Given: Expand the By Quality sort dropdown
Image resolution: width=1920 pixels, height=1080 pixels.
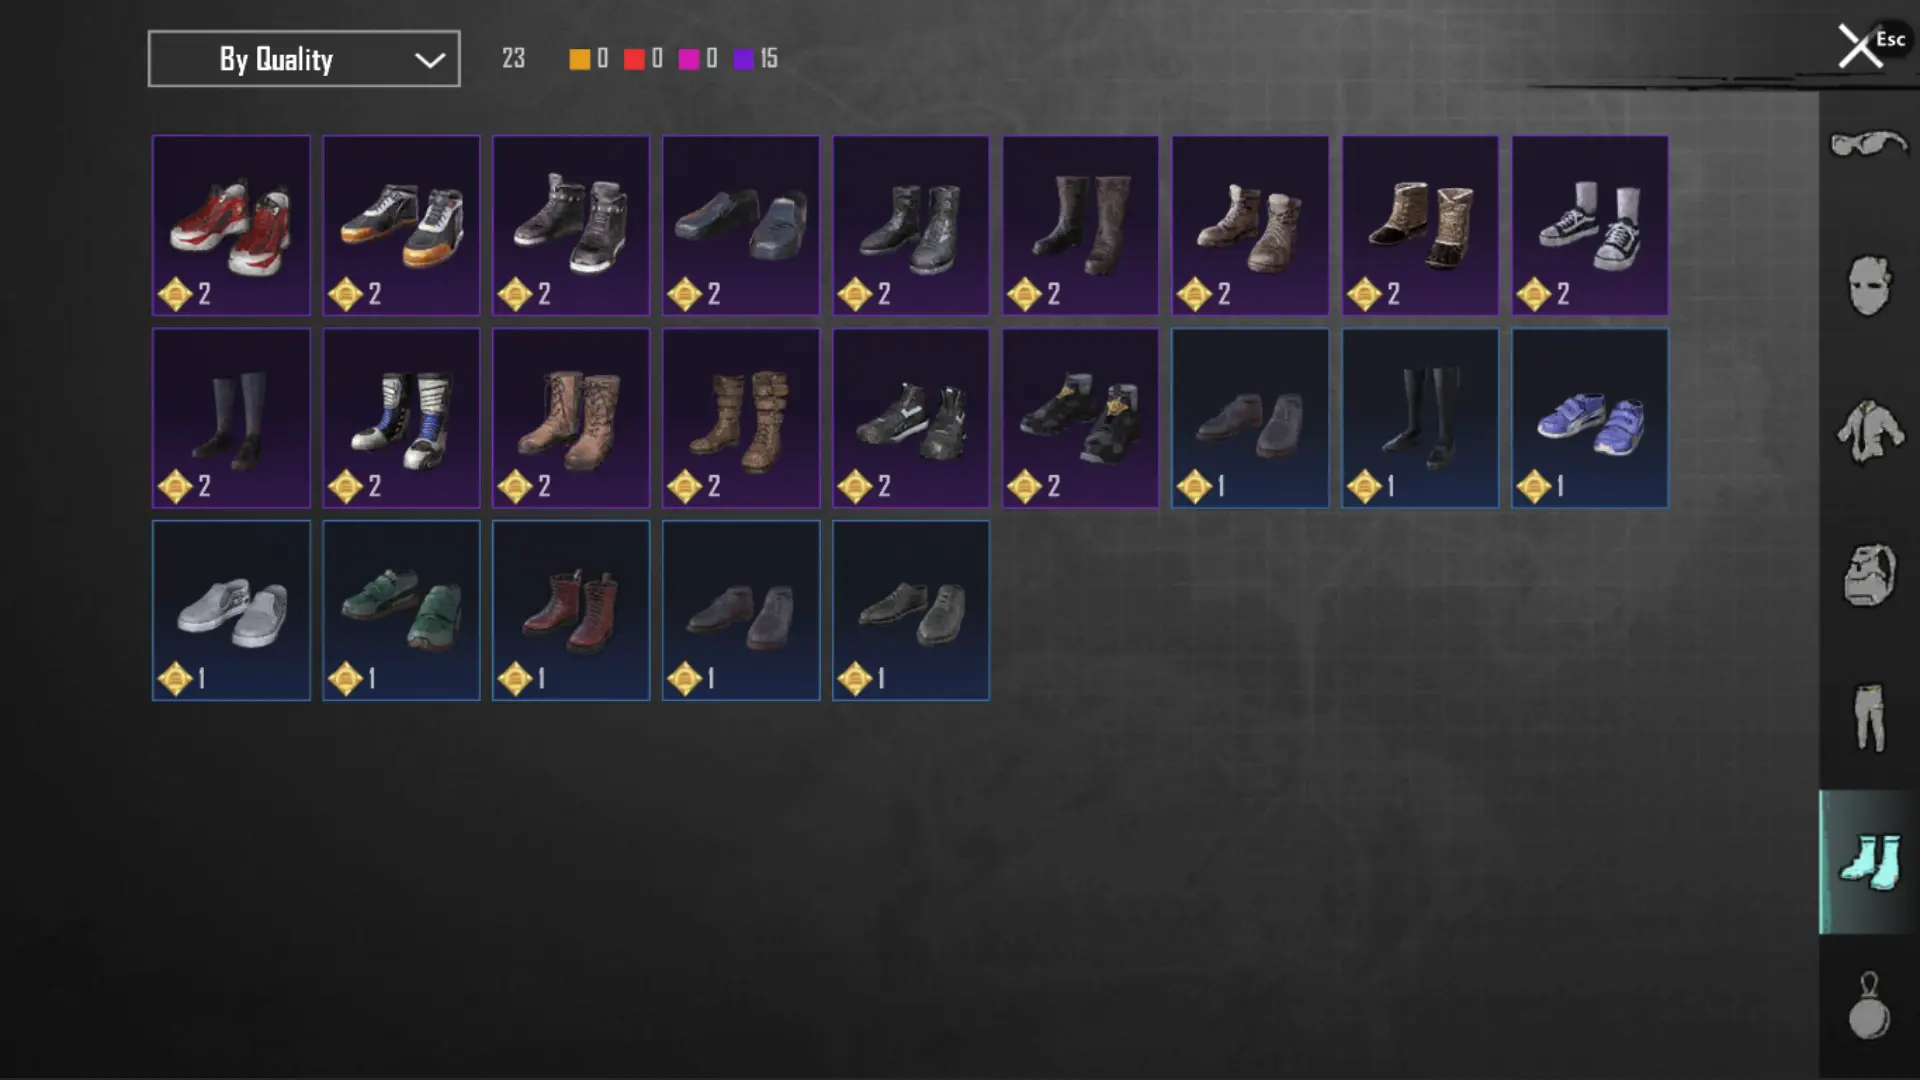Looking at the screenshot, I should [304, 59].
